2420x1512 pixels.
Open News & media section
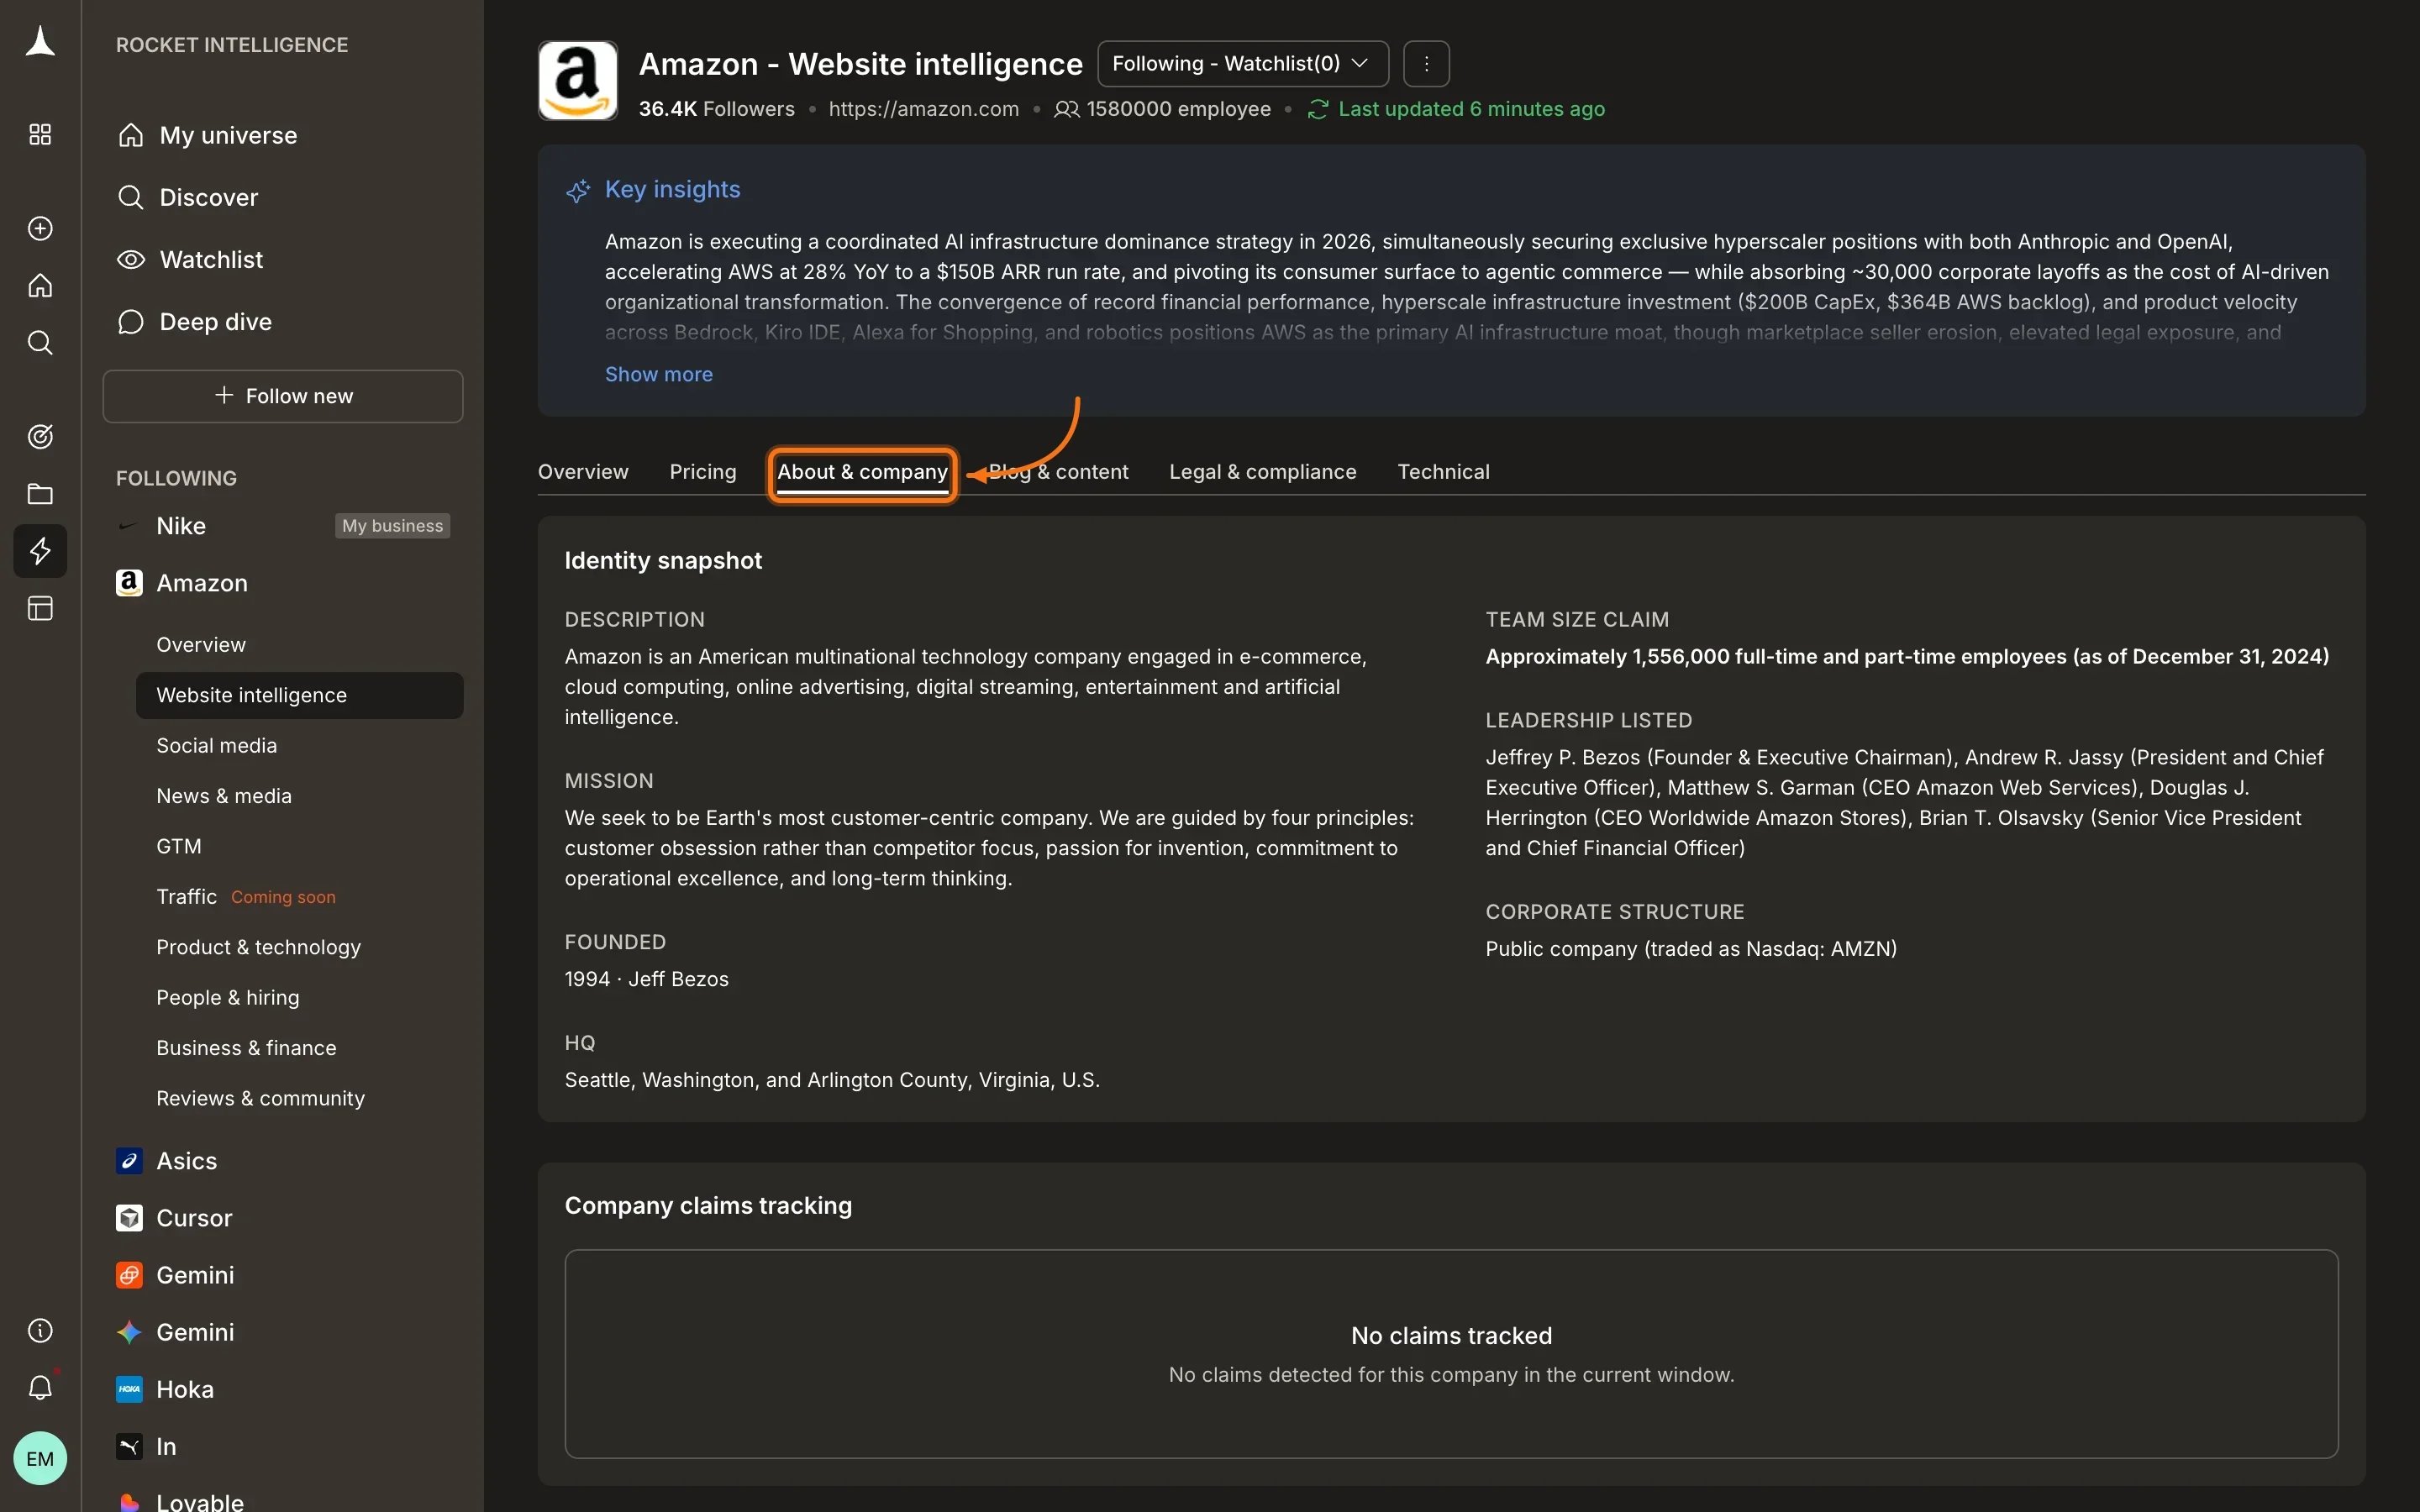point(224,796)
